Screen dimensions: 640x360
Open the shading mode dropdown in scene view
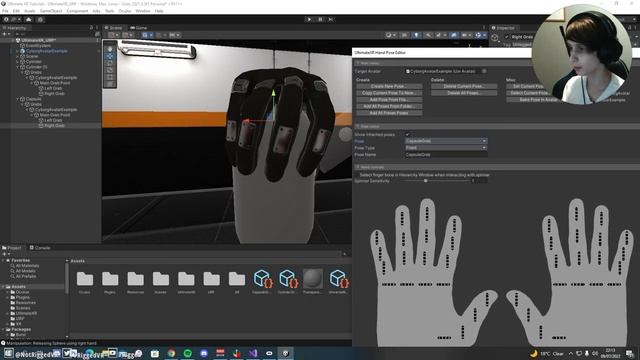391,35
